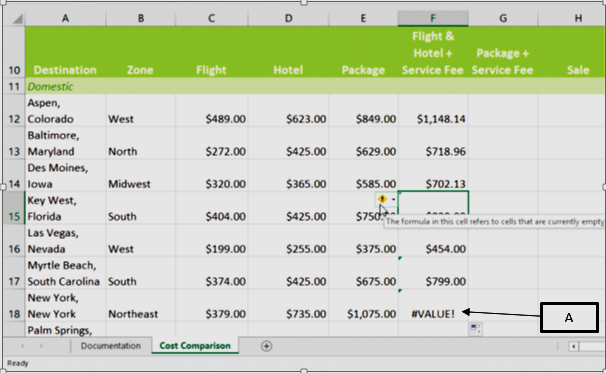The width and height of the screenshot is (606, 373).
Task: Click the $489.00 flight cell
Action: click(x=211, y=111)
